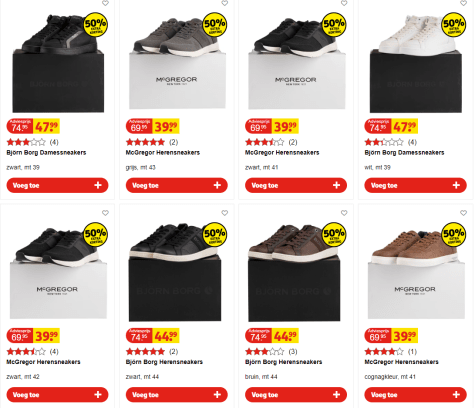
Task: Favorite the cognac McGregor sneakers with heart icon
Action: pyautogui.click(x=463, y=213)
